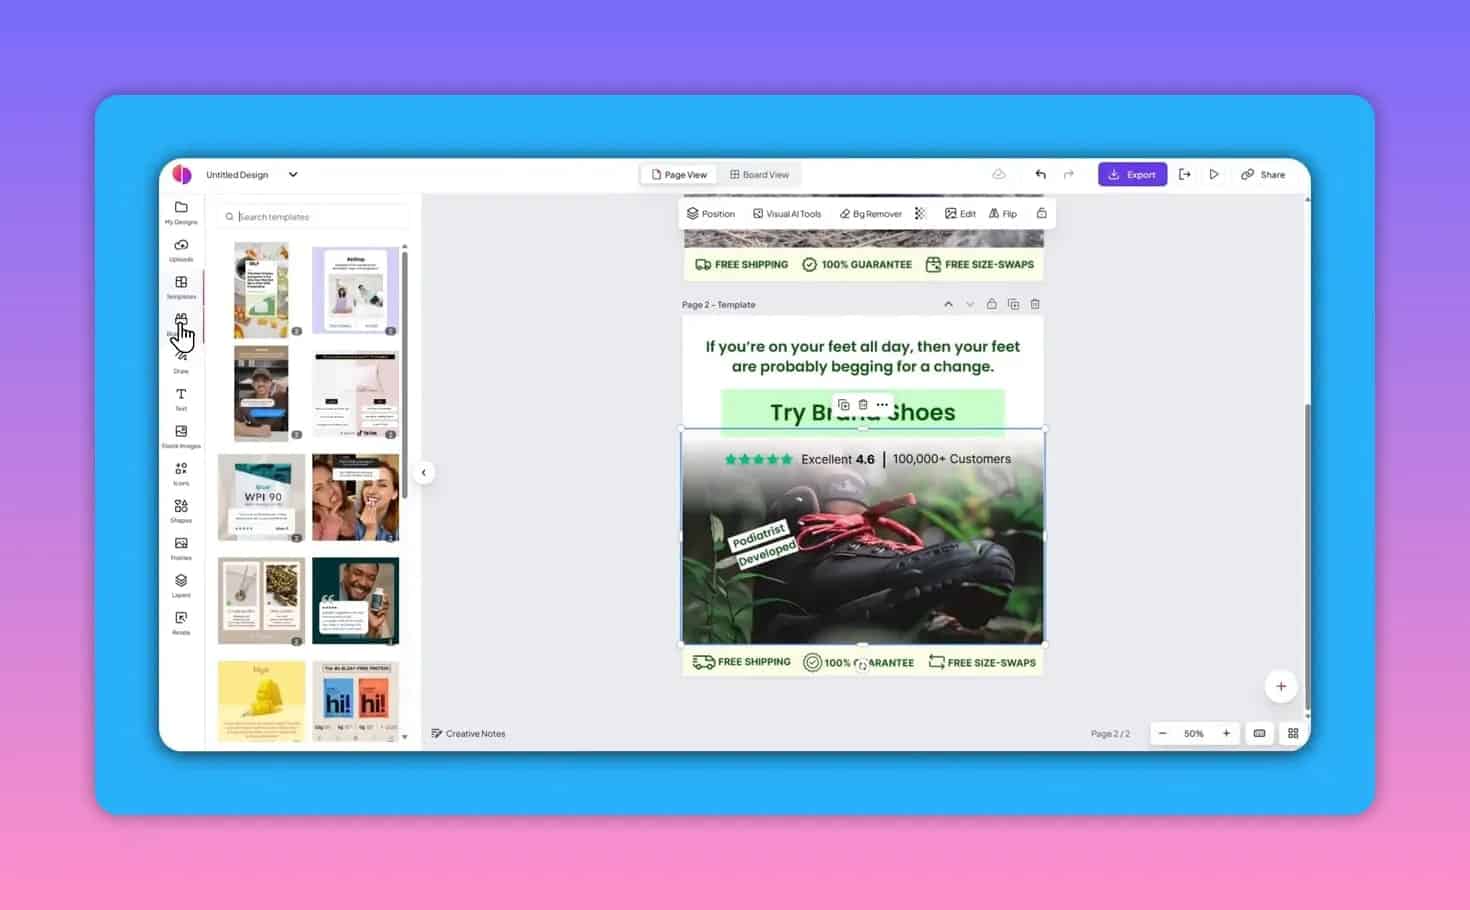
Task: Duplicate Page 2
Action: point(1013,304)
